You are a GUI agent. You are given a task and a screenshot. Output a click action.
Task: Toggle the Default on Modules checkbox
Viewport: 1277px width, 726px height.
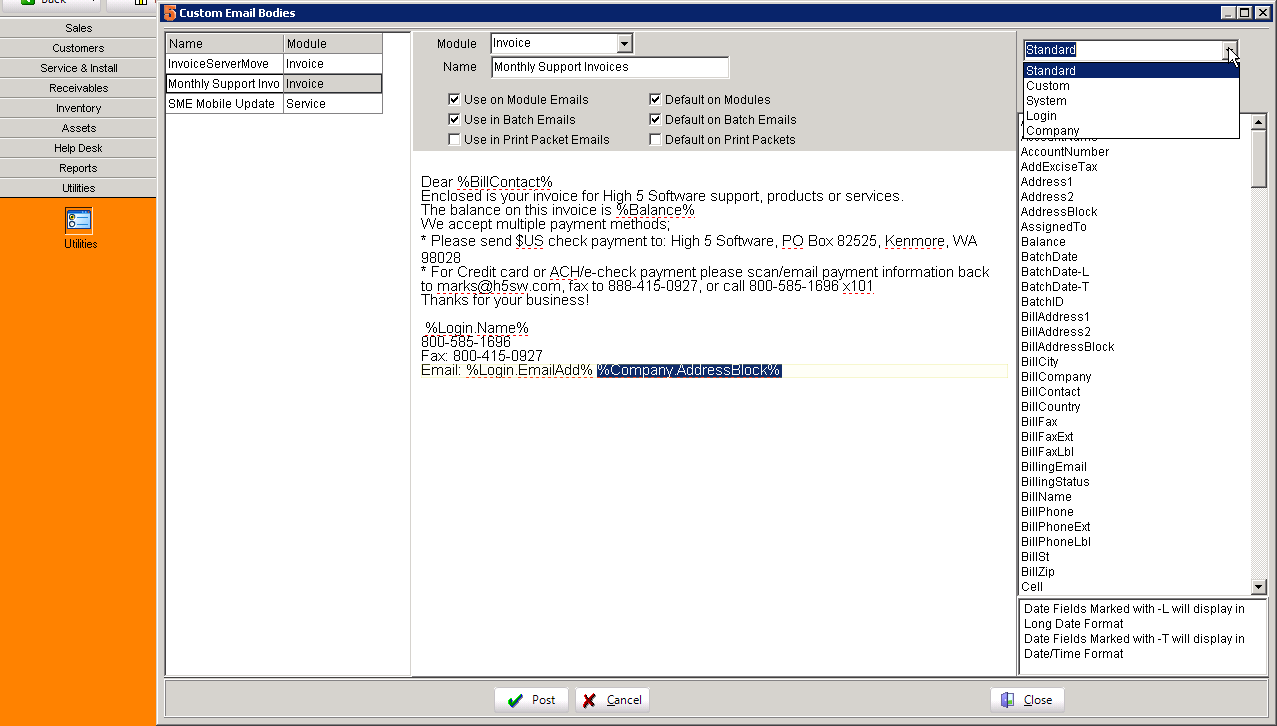click(655, 99)
